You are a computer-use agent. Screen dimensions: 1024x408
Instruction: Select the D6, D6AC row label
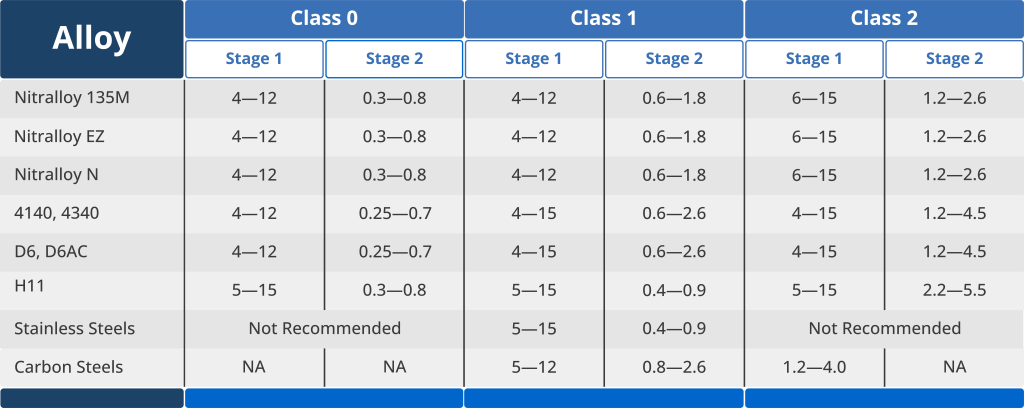(x=51, y=251)
